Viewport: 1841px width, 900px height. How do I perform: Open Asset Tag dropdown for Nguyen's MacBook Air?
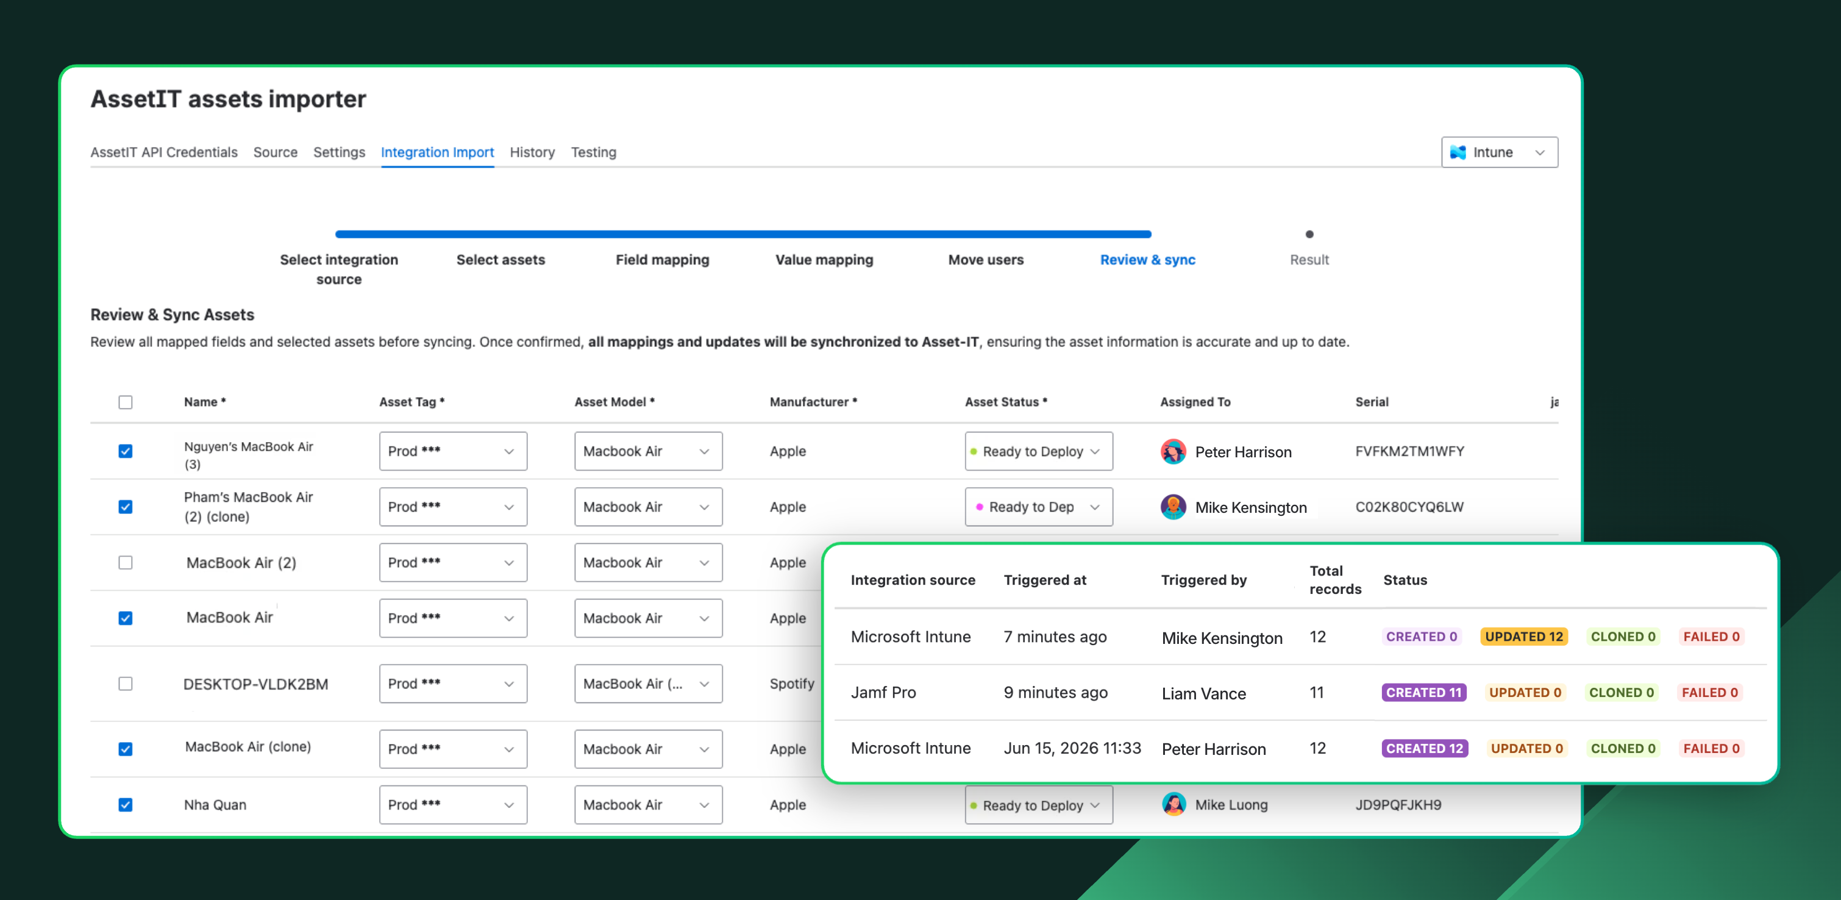coord(453,451)
